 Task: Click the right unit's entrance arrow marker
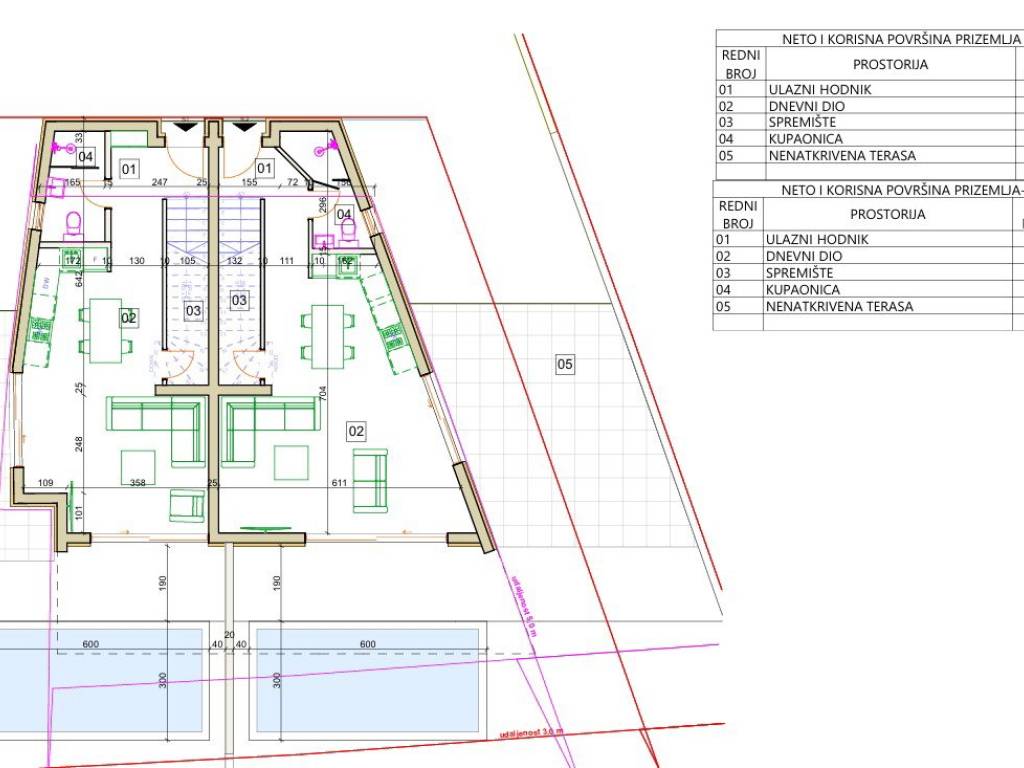coord(243,126)
